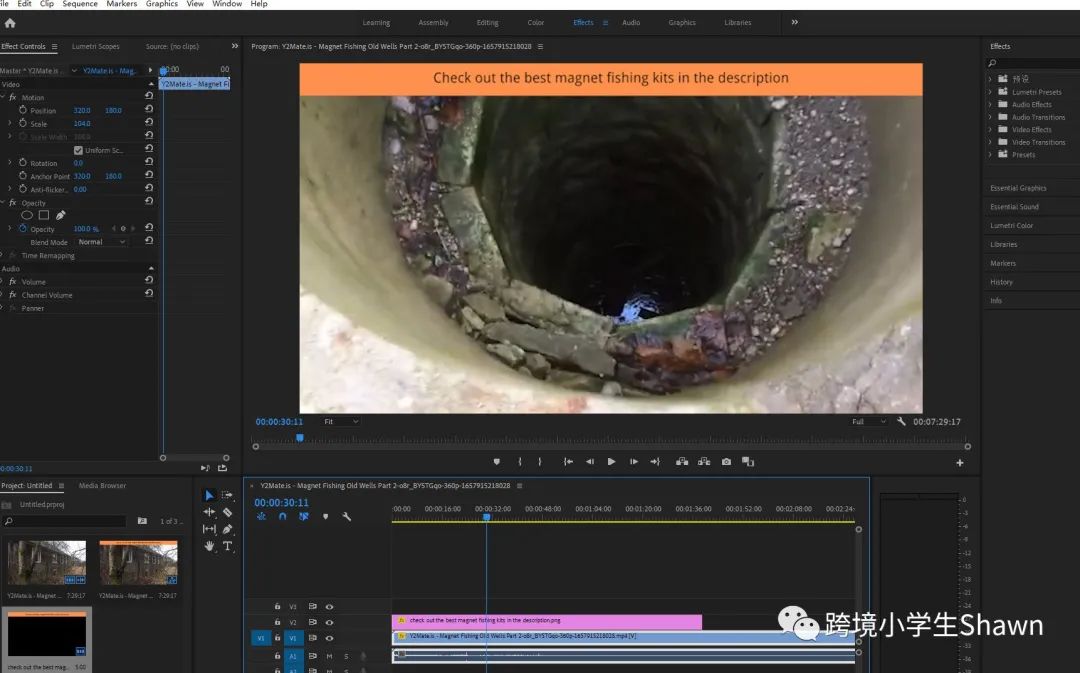Reset the Position parameter
Viewport: 1080px width, 673px height.
[149, 110]
